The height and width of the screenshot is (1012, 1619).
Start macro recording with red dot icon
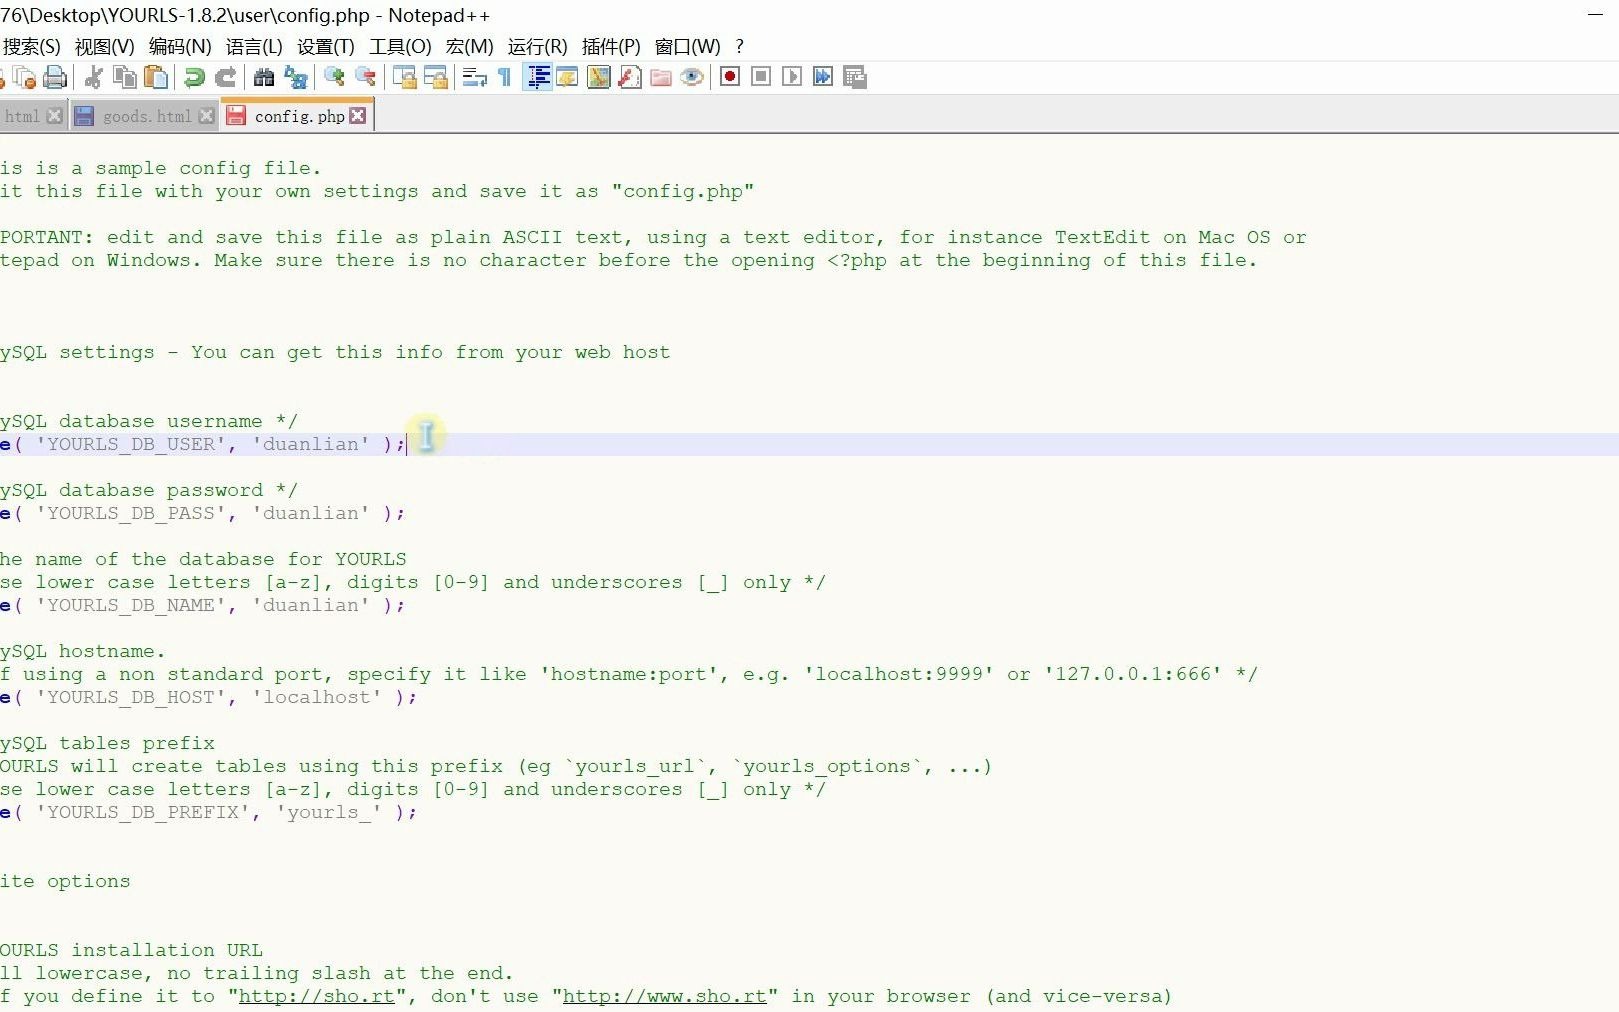click(x=730, y=77)
